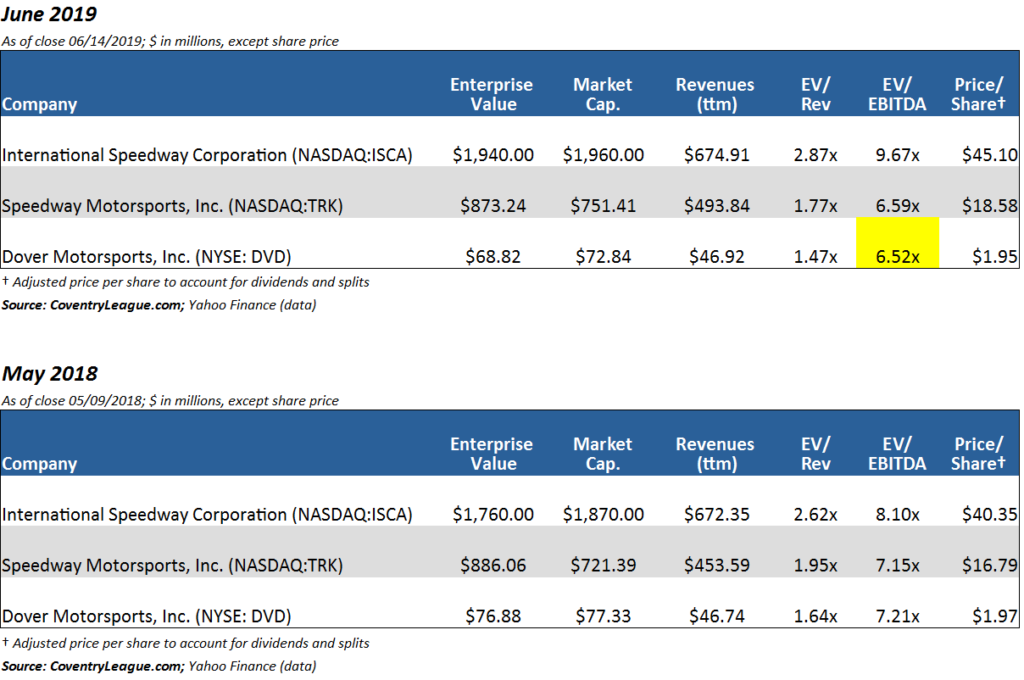Click the $68.82 enterprise value cell

pos(493,257)
